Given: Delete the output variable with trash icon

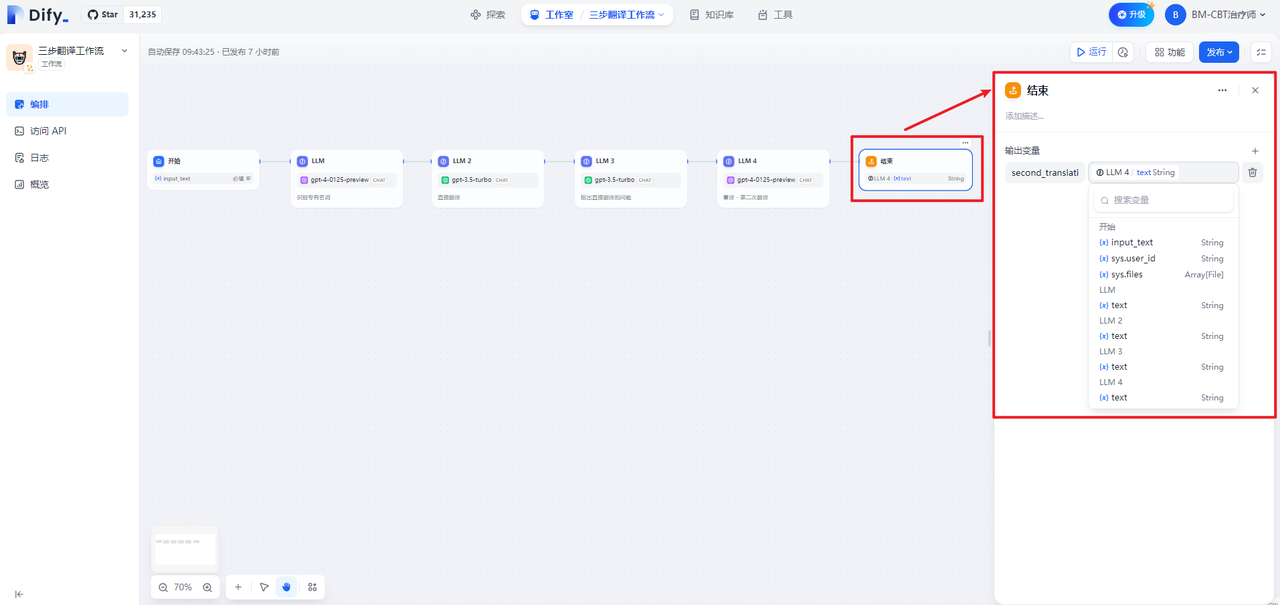Looking at the screenshot, I should [x=1253, y=172].
